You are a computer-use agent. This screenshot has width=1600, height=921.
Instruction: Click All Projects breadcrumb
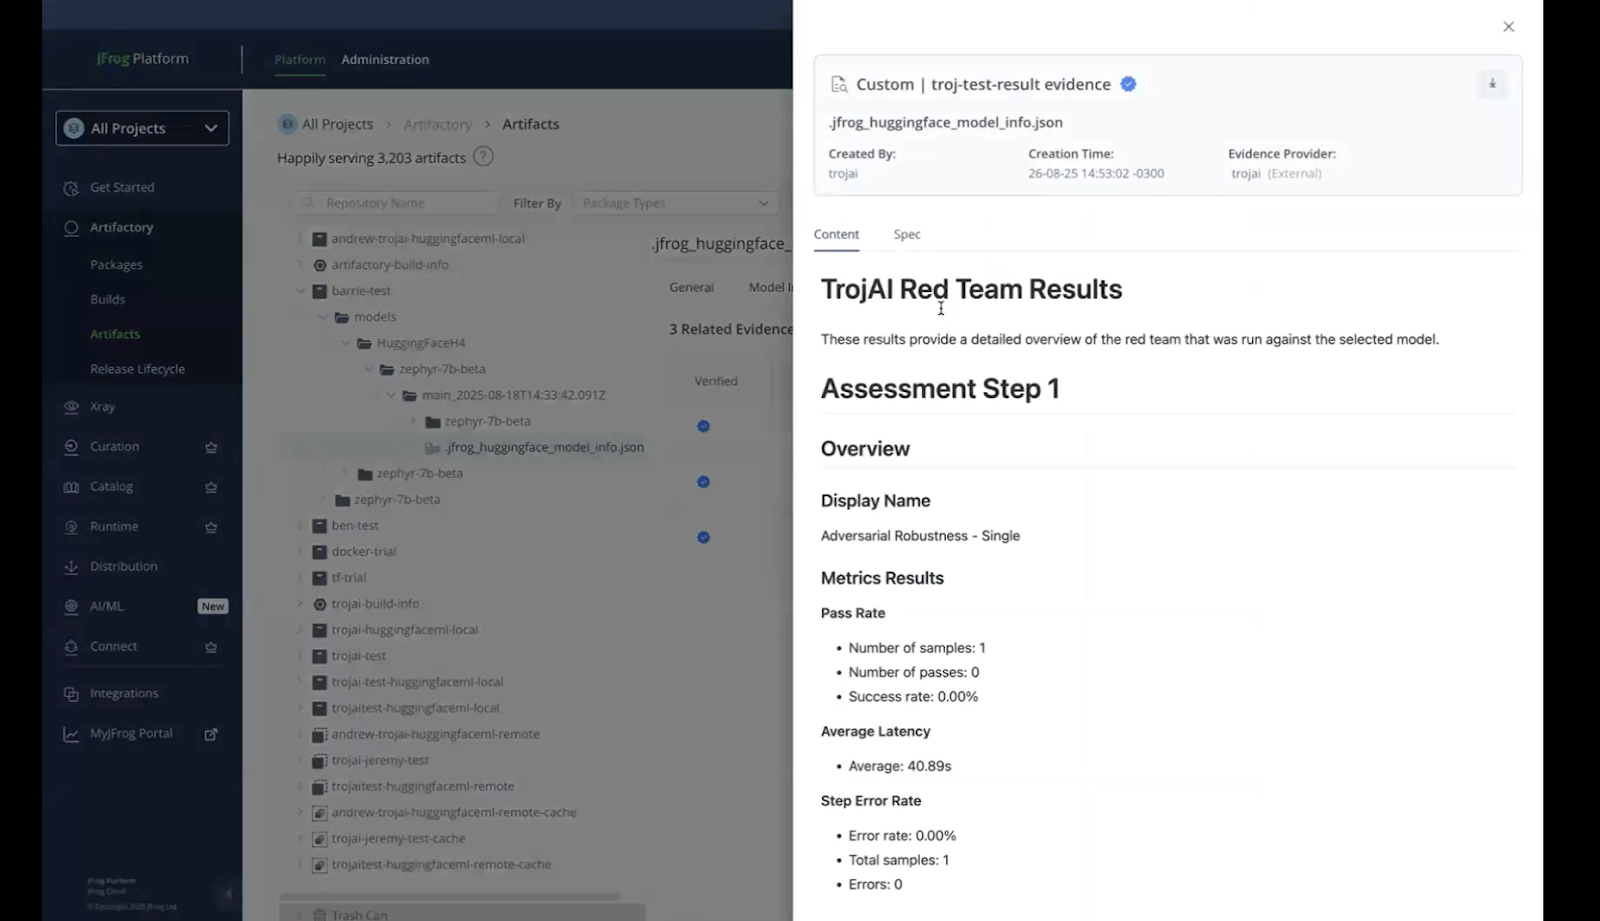click(x=337, y=124)
